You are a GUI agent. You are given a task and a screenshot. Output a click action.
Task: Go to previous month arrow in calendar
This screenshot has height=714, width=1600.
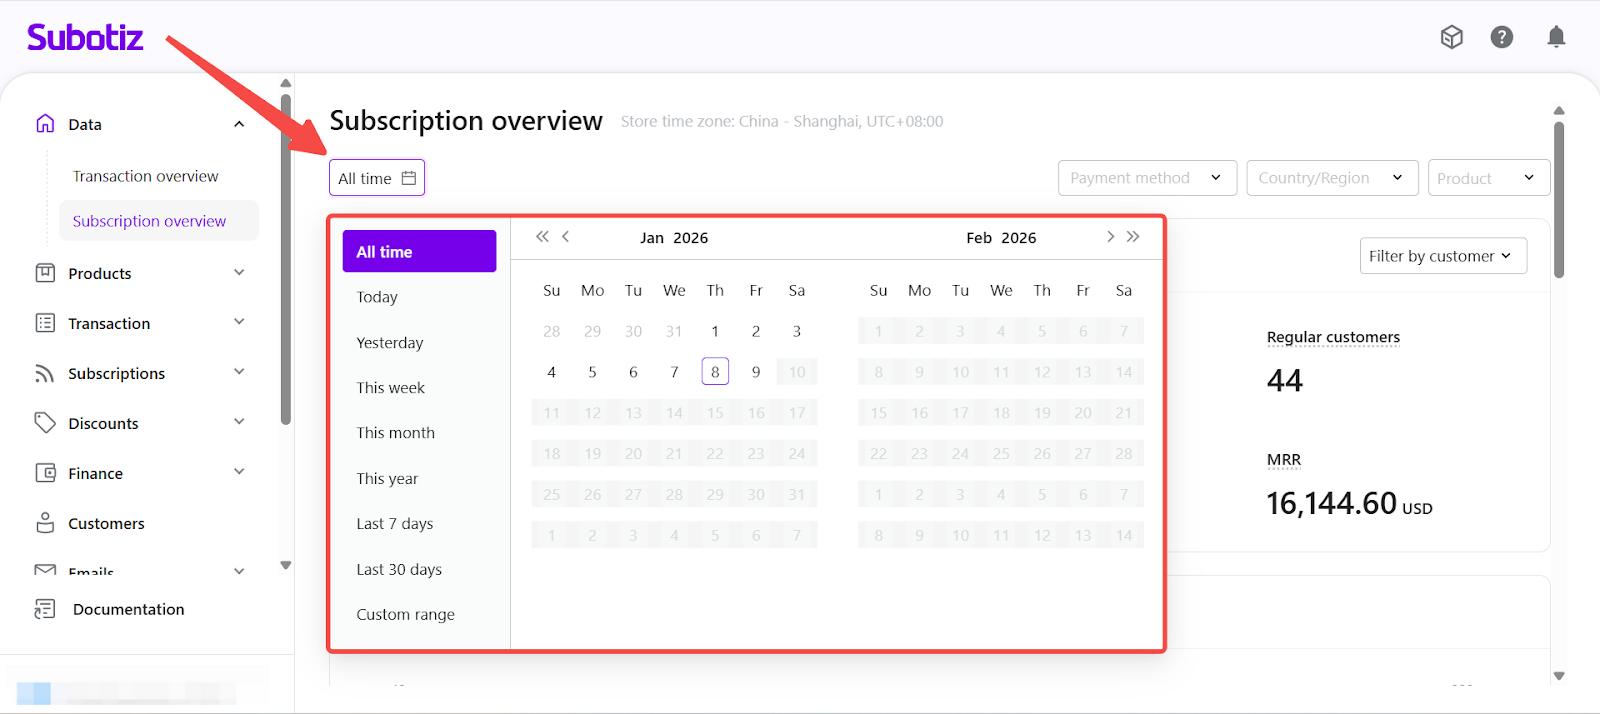click(x=566, y=237)
